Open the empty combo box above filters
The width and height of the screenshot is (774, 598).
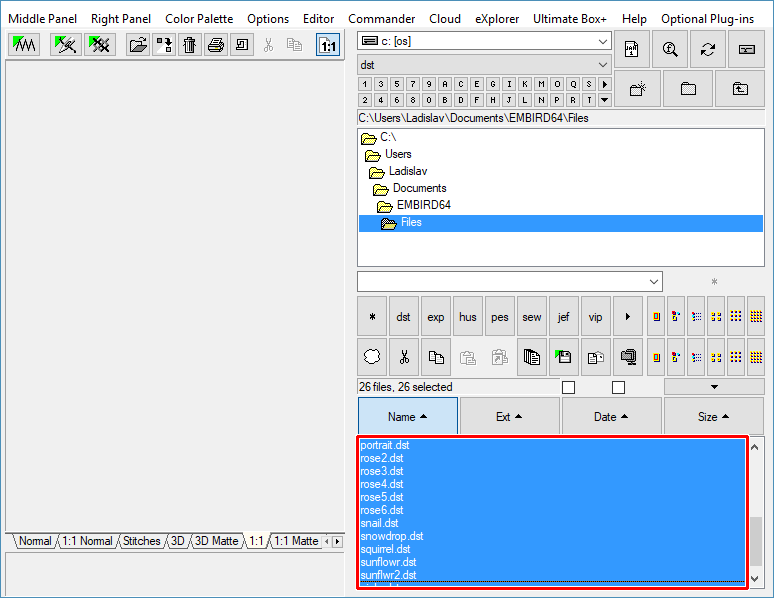point(509,282)
